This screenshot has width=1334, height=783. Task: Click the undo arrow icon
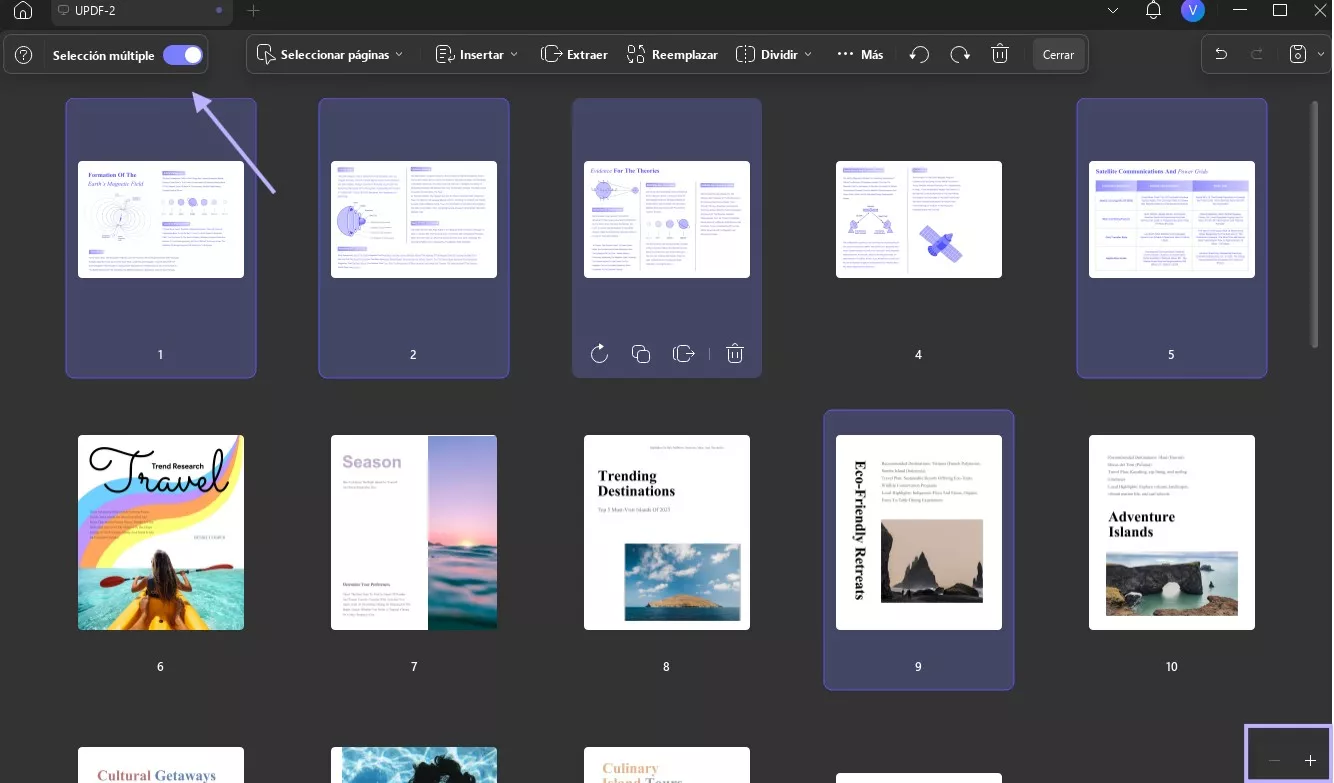point(1221,55)
